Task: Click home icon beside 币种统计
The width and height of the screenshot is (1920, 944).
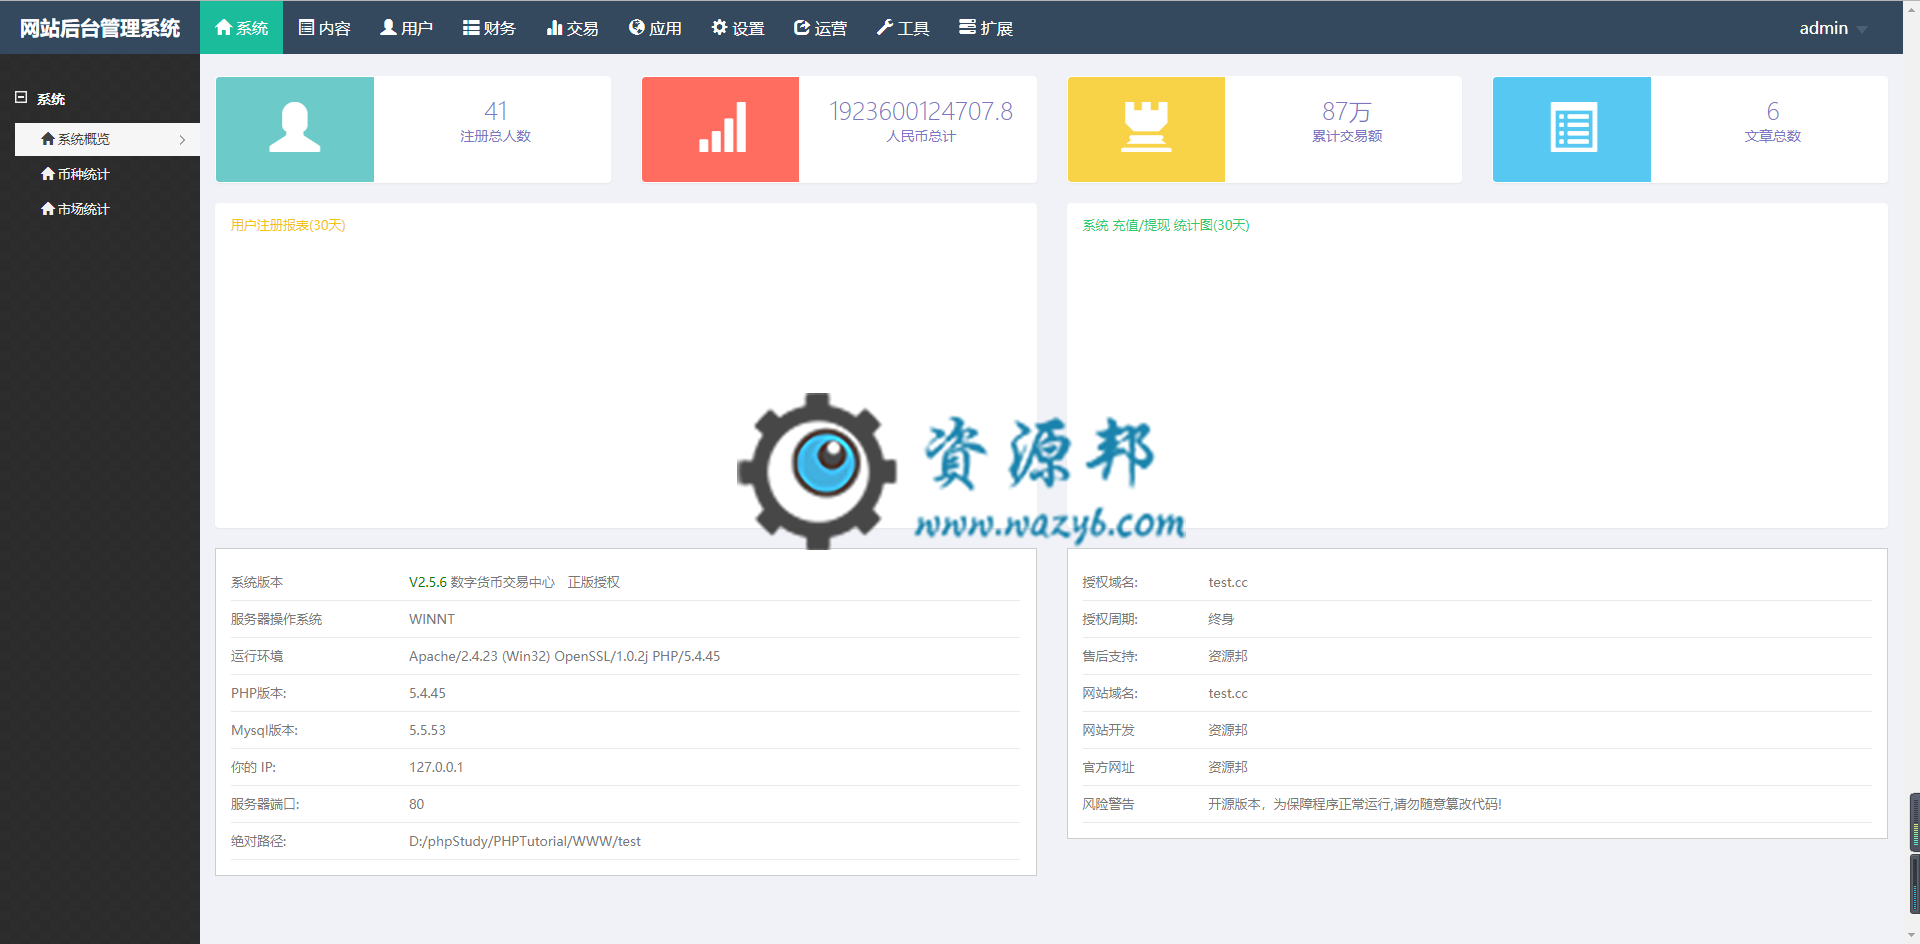Action: [x=48, y=174]
